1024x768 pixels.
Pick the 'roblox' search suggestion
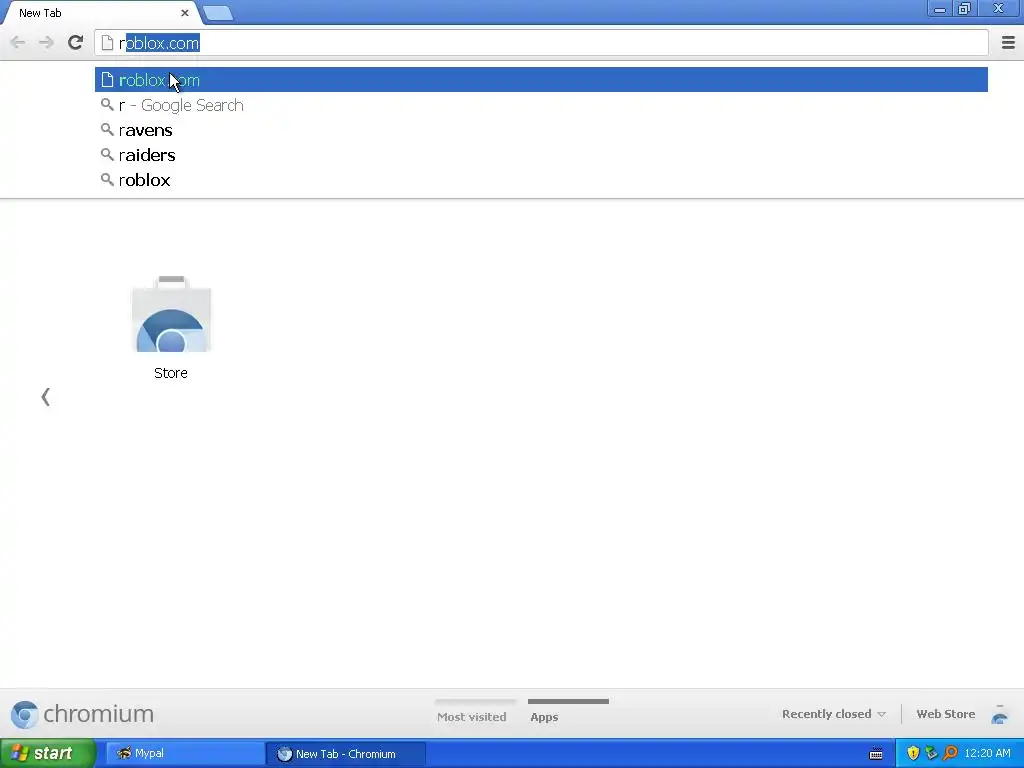coord(541,180)
